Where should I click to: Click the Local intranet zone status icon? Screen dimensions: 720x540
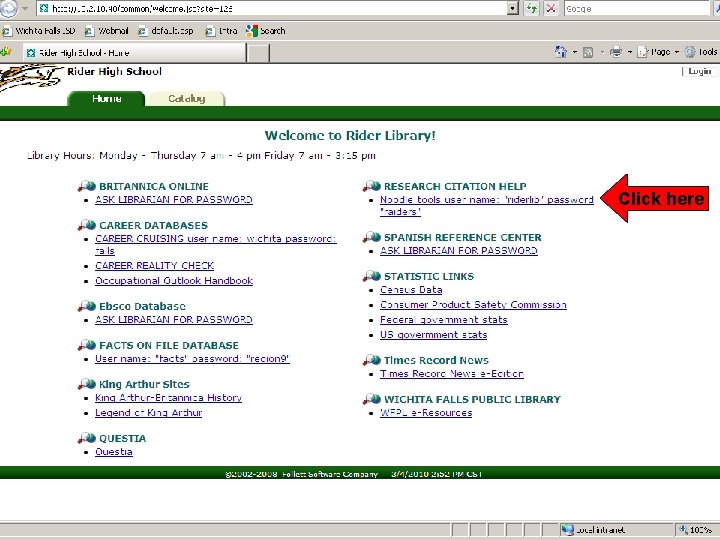[x=568, y=529]
